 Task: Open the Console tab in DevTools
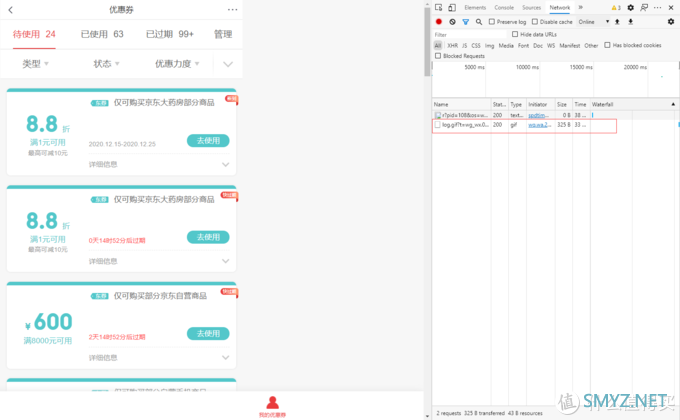point(504,7)
